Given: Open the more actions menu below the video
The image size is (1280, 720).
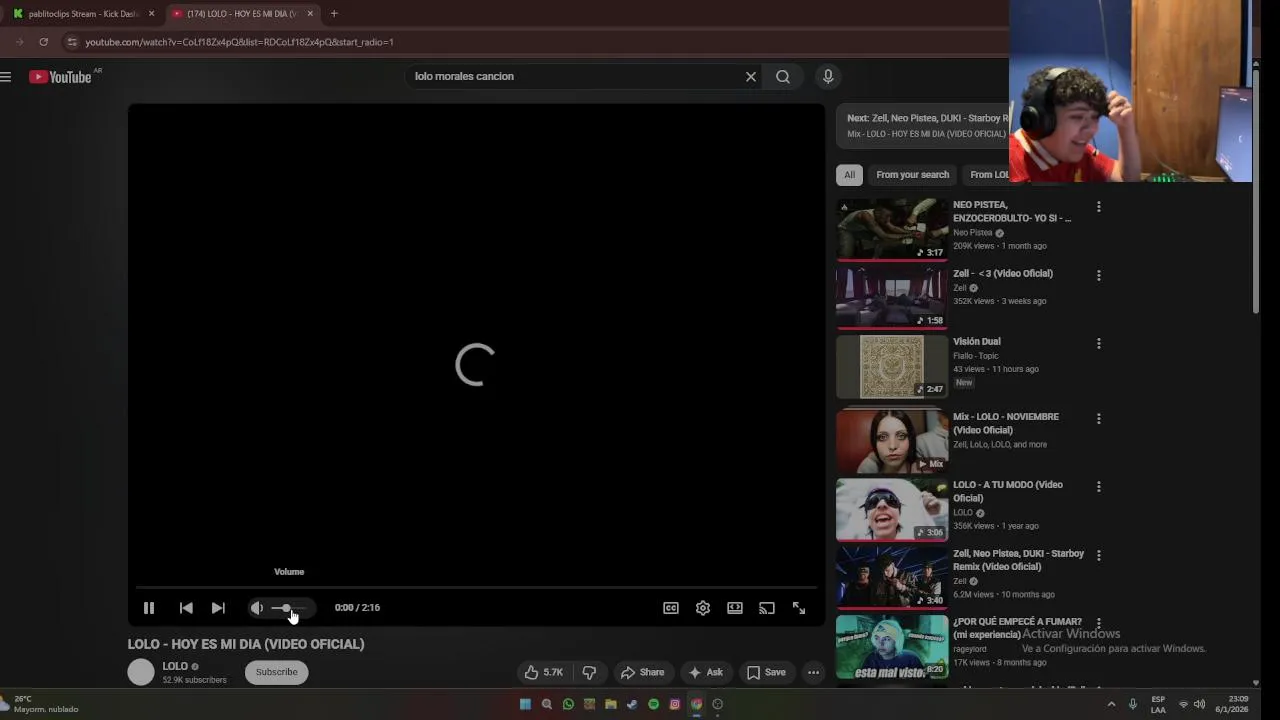Looking at the screenshot, I should coord(814,673).
